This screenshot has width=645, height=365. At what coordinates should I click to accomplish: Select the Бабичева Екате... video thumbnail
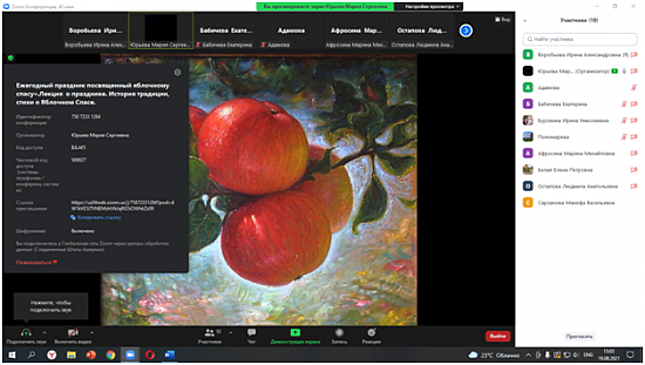coord(226,31)
